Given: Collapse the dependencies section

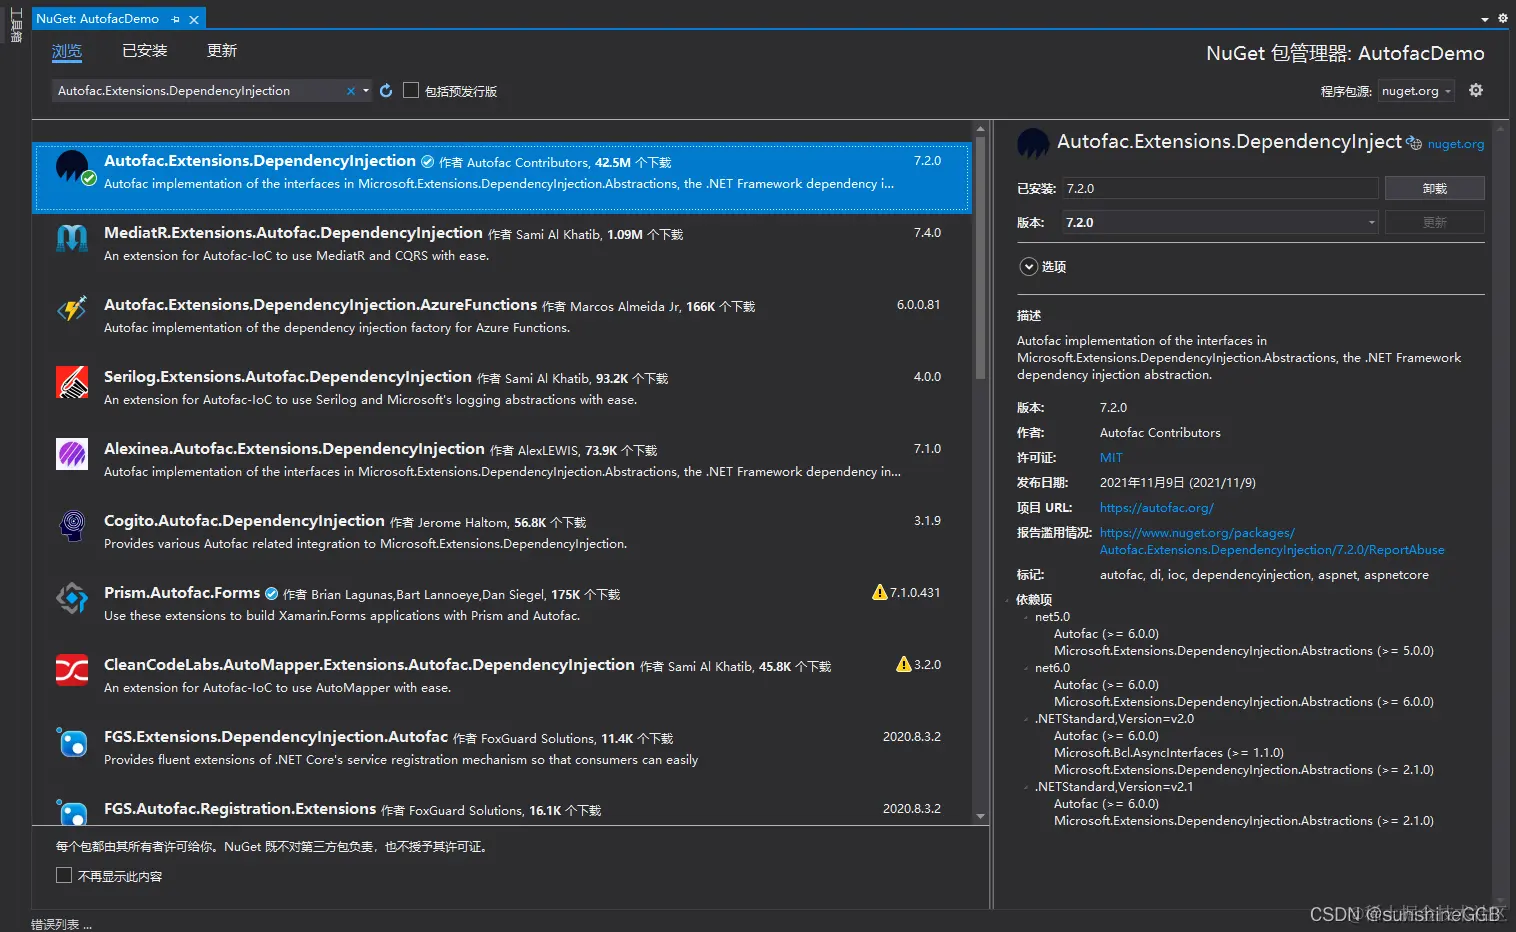Looking at the screenshot, I should [x=1007, y=600].
